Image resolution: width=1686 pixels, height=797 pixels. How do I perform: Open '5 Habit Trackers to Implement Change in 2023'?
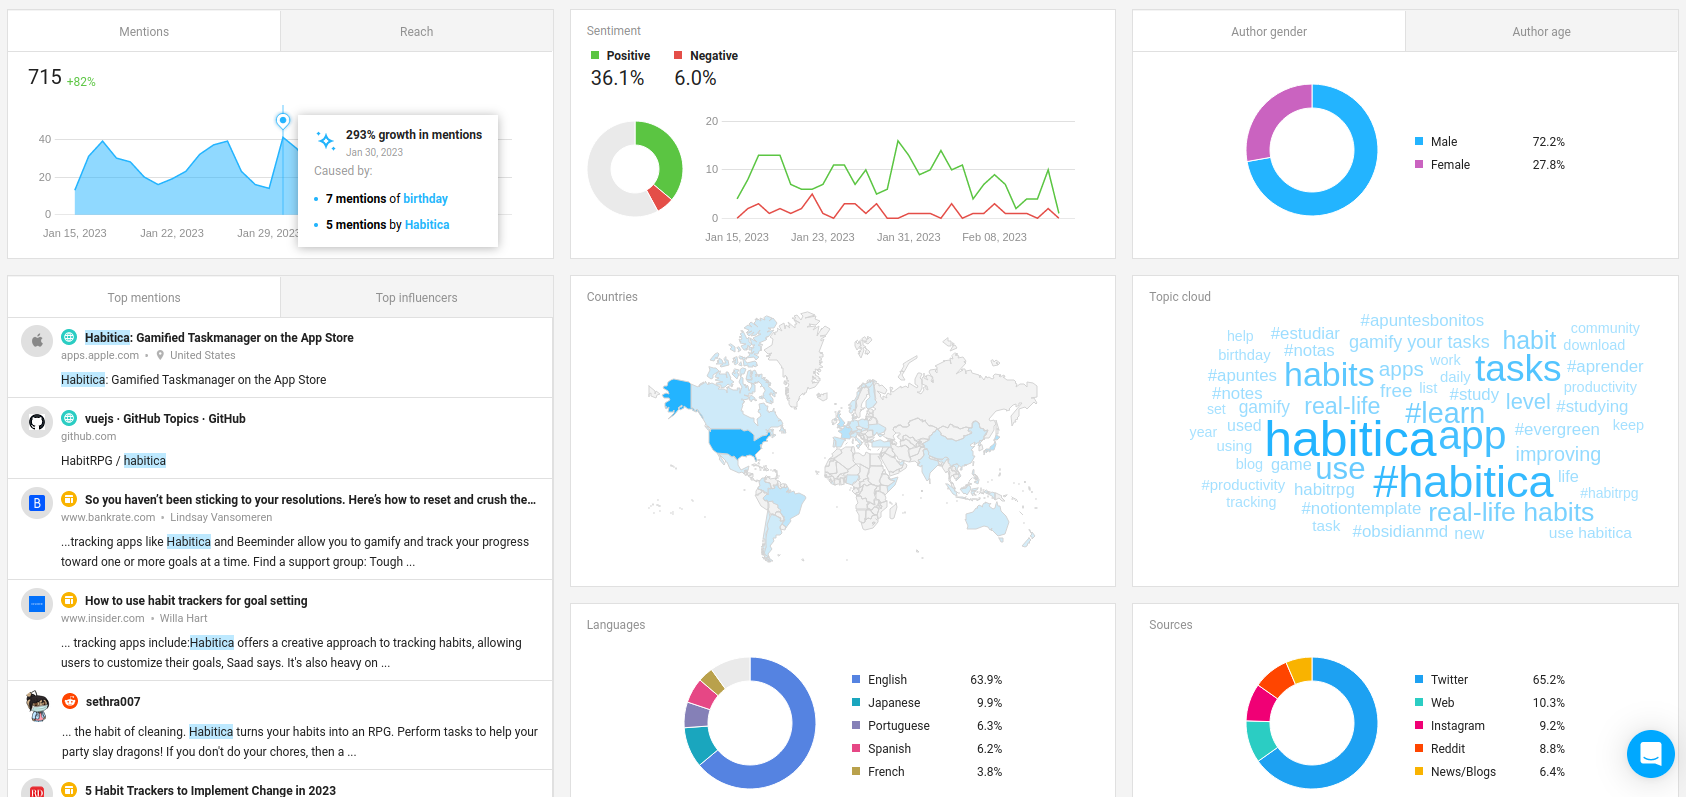point(210,790)
